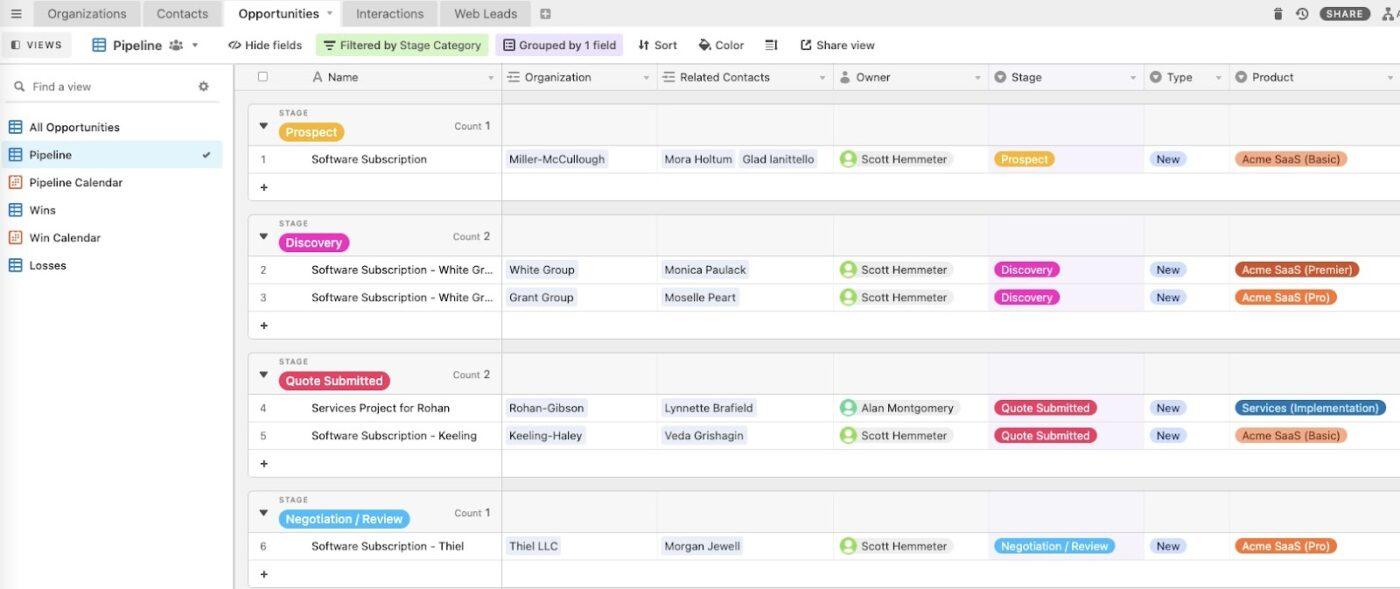This screenshot has height=589, width=1400.
Task: Switch to the Web Leads tab
Action: [x=486, y=14]
